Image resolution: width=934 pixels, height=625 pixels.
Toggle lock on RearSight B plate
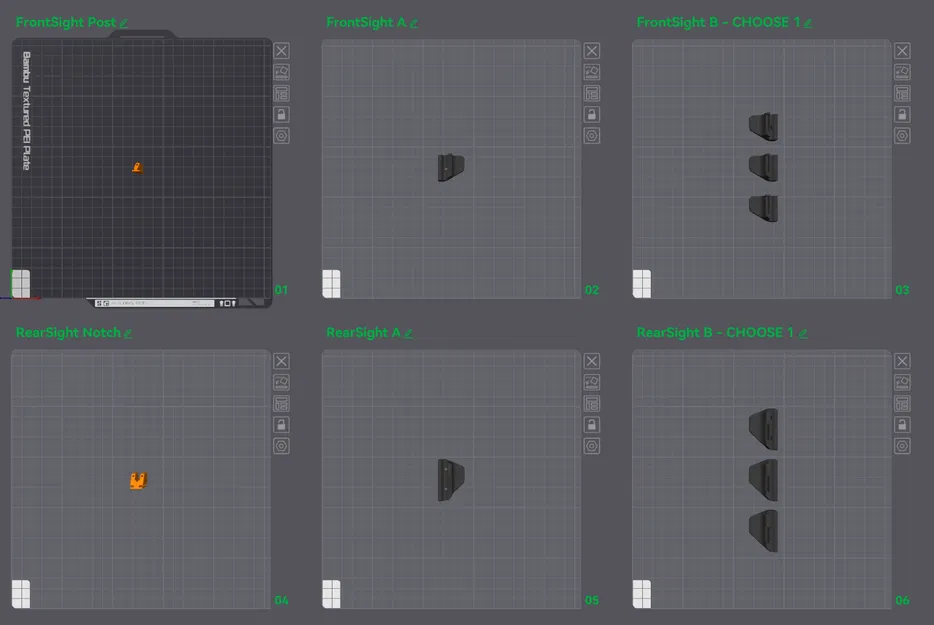tap(902, 425)
